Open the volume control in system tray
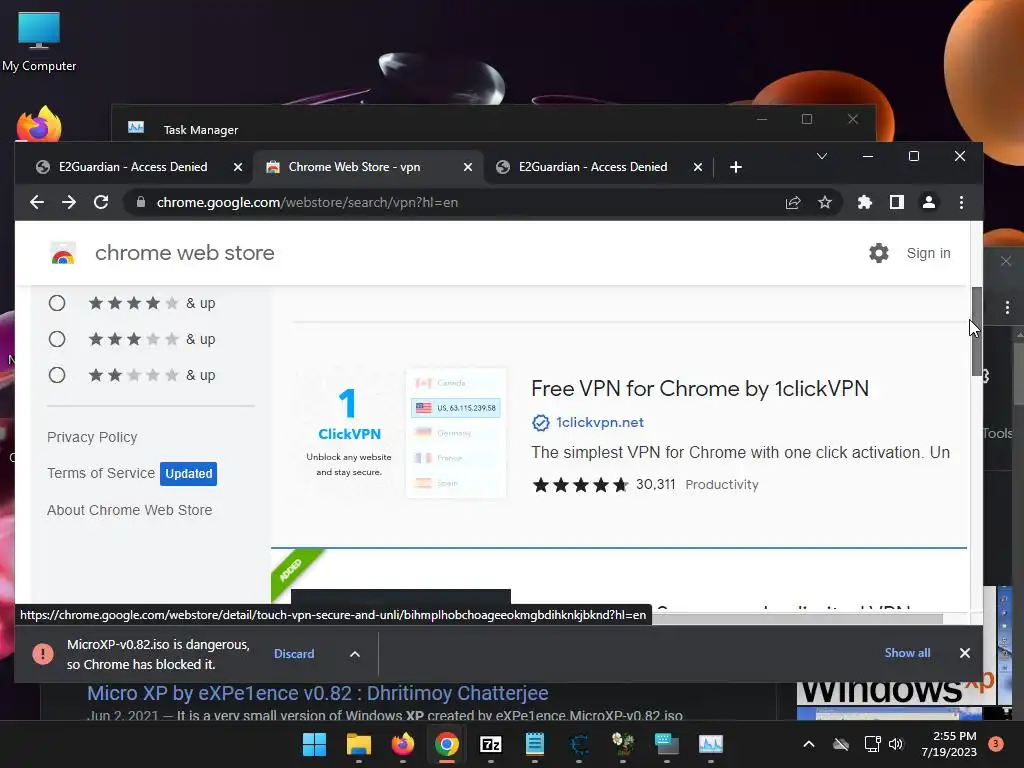1024x768 pixels. [x=896, y=744]
